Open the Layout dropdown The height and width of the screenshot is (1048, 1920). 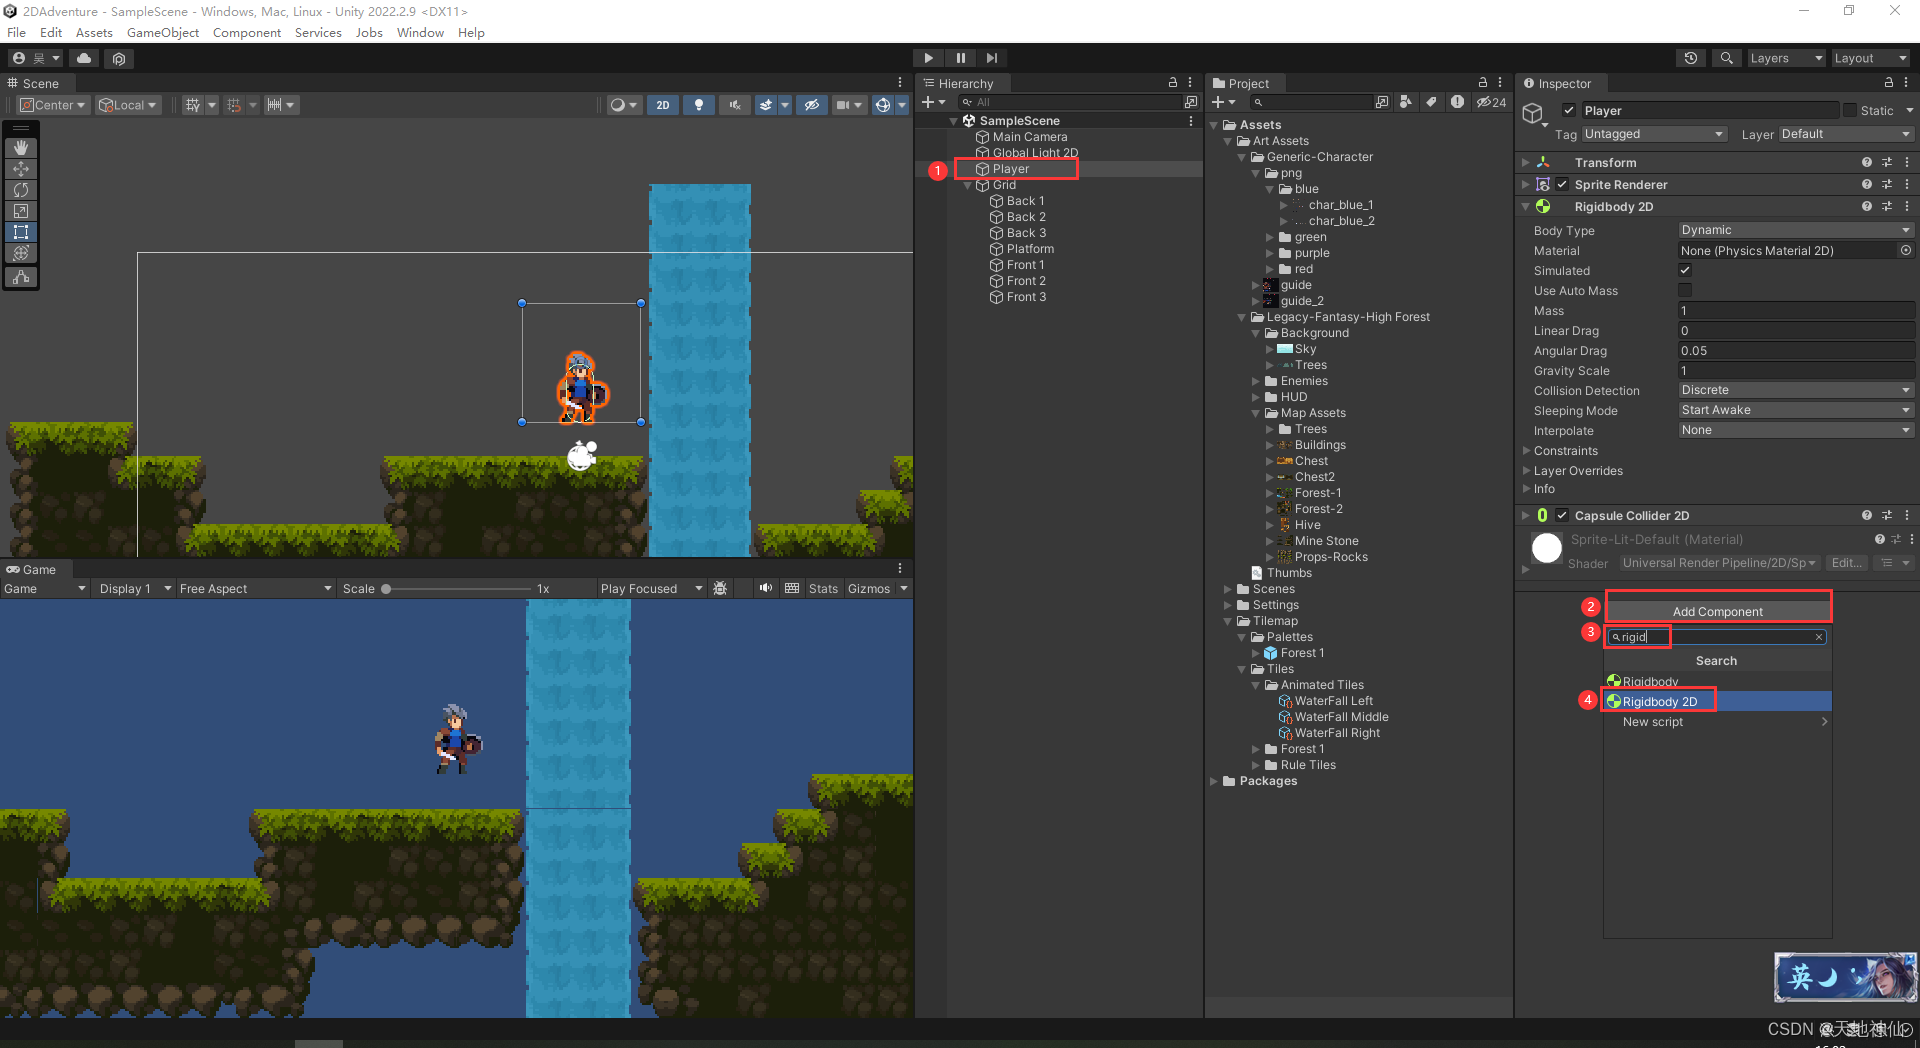click(1870, 58)
